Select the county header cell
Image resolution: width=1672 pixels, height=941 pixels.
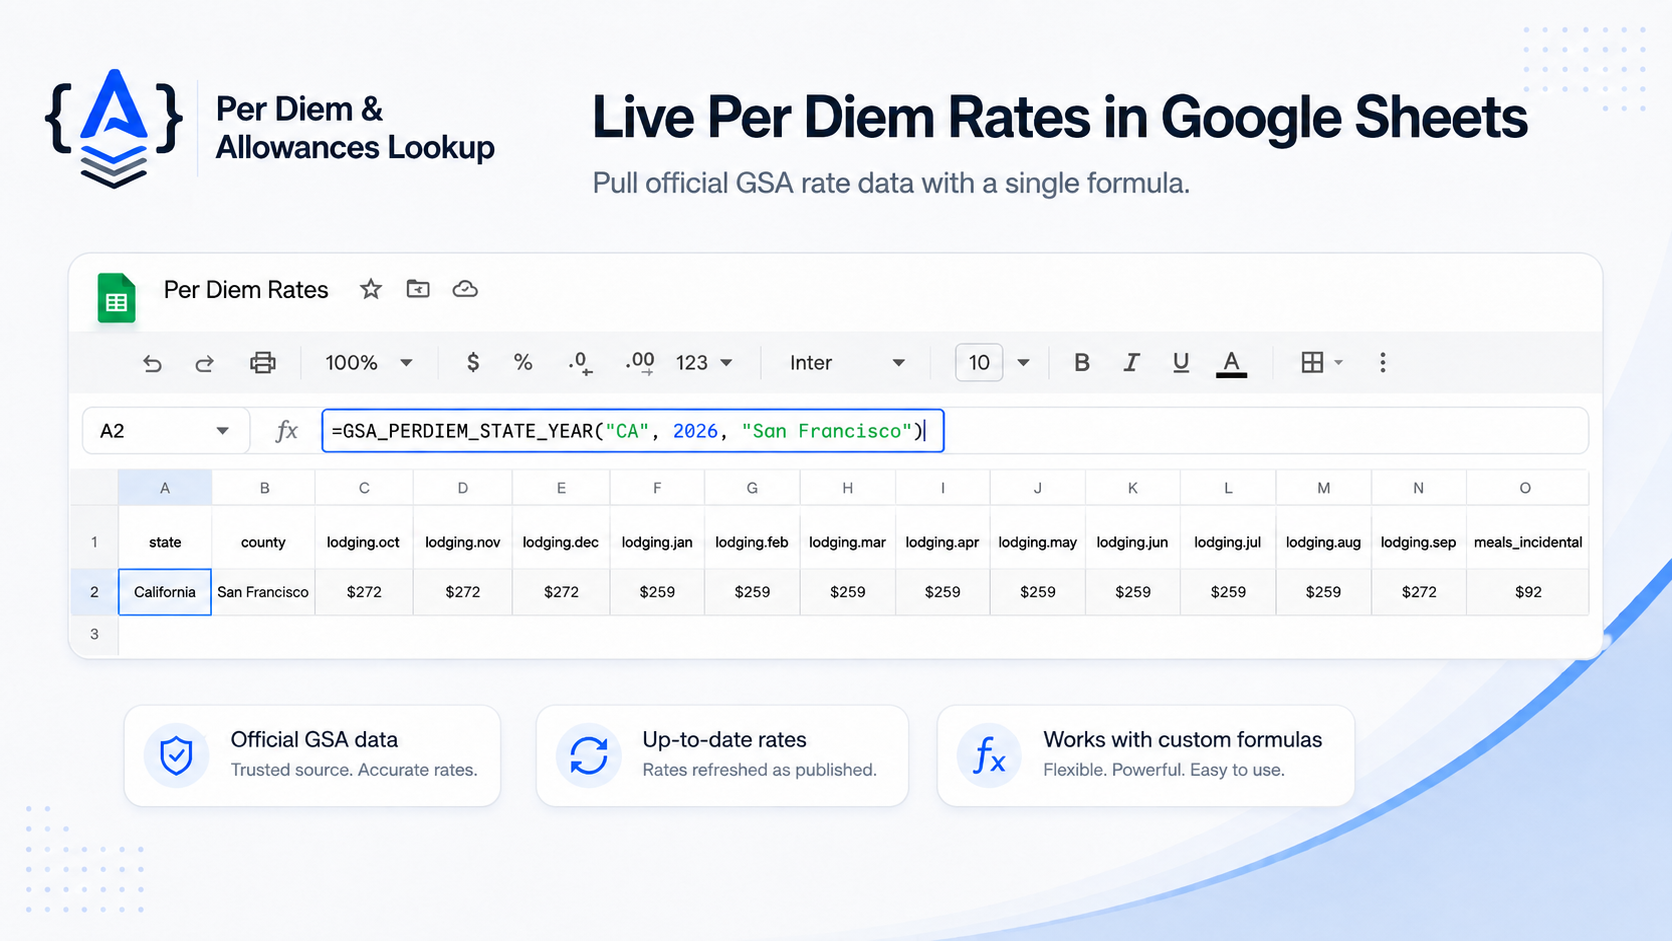coord(263,542)
